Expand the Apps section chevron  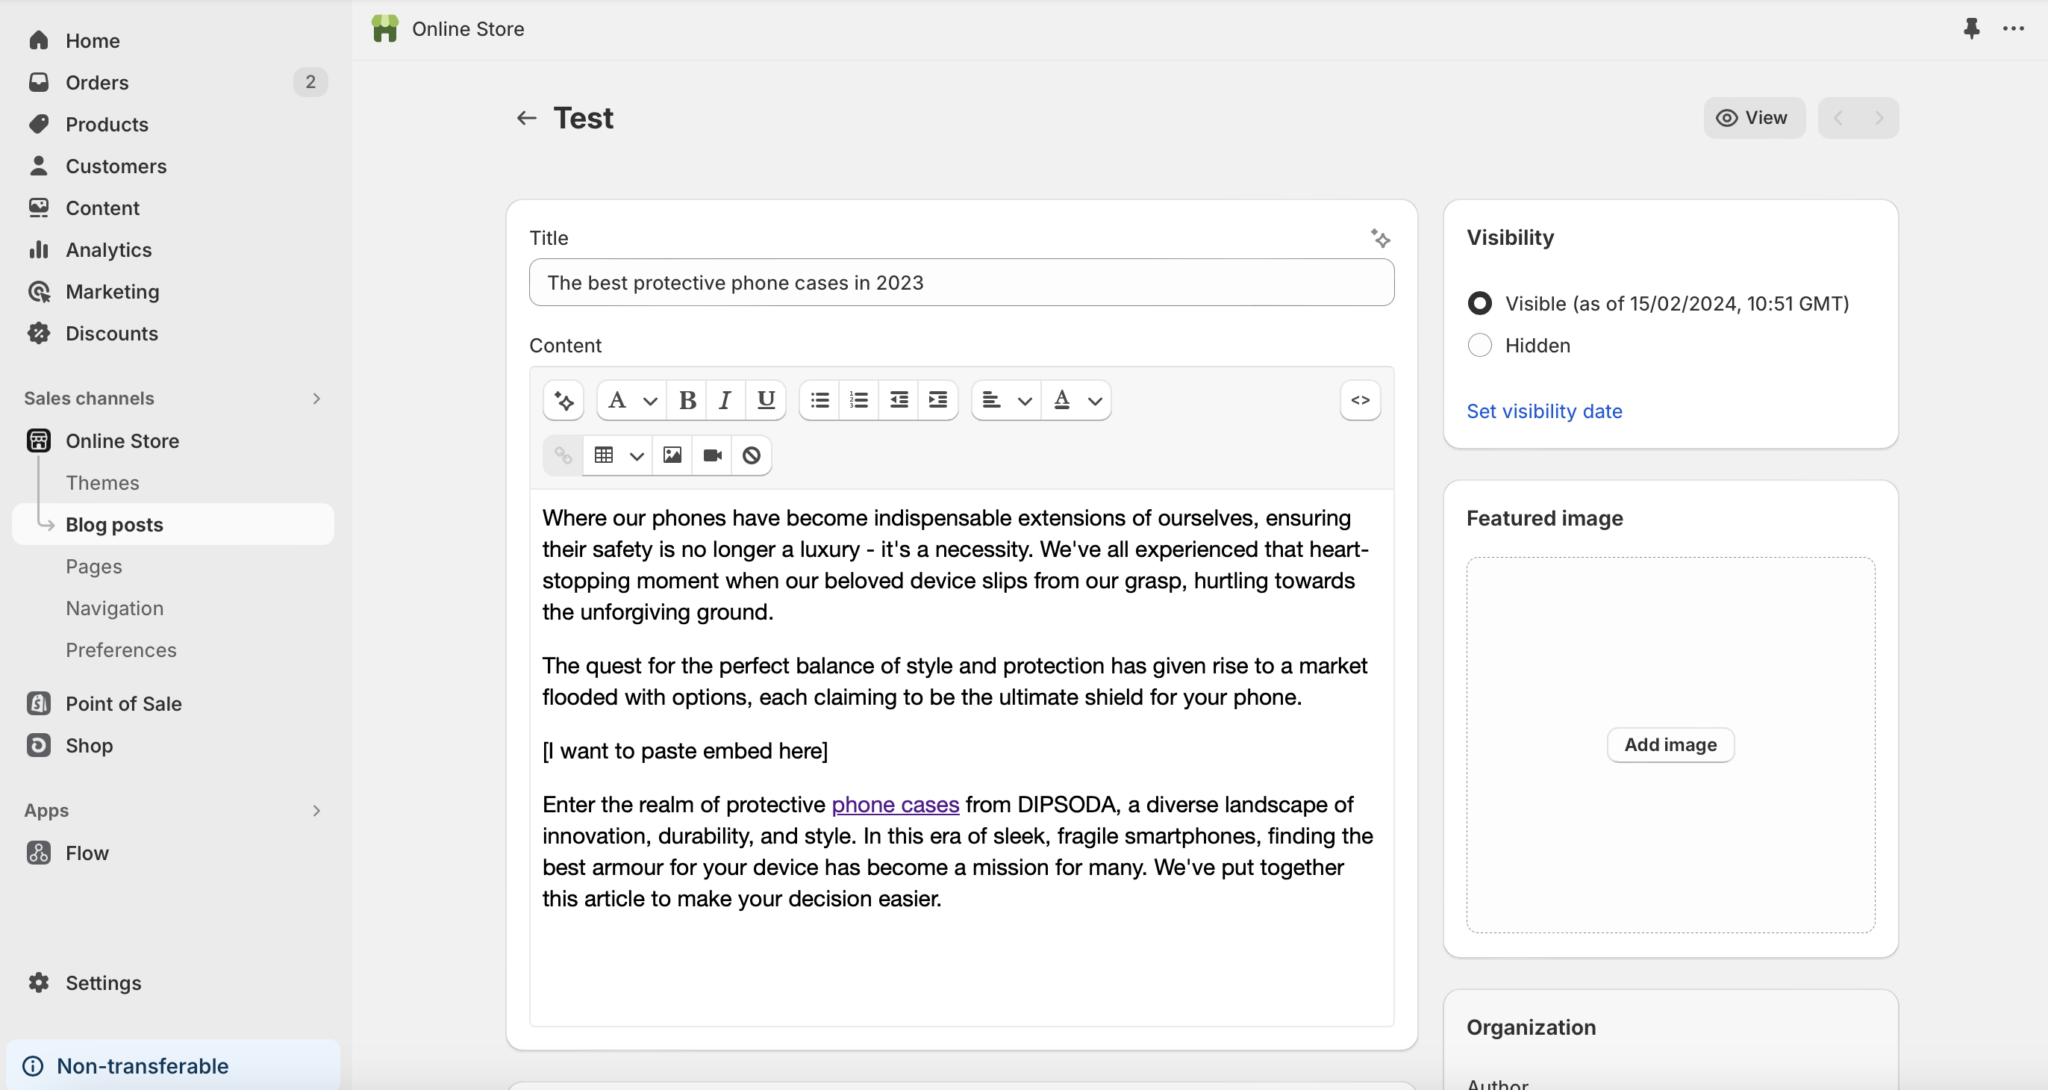[316, 810]
